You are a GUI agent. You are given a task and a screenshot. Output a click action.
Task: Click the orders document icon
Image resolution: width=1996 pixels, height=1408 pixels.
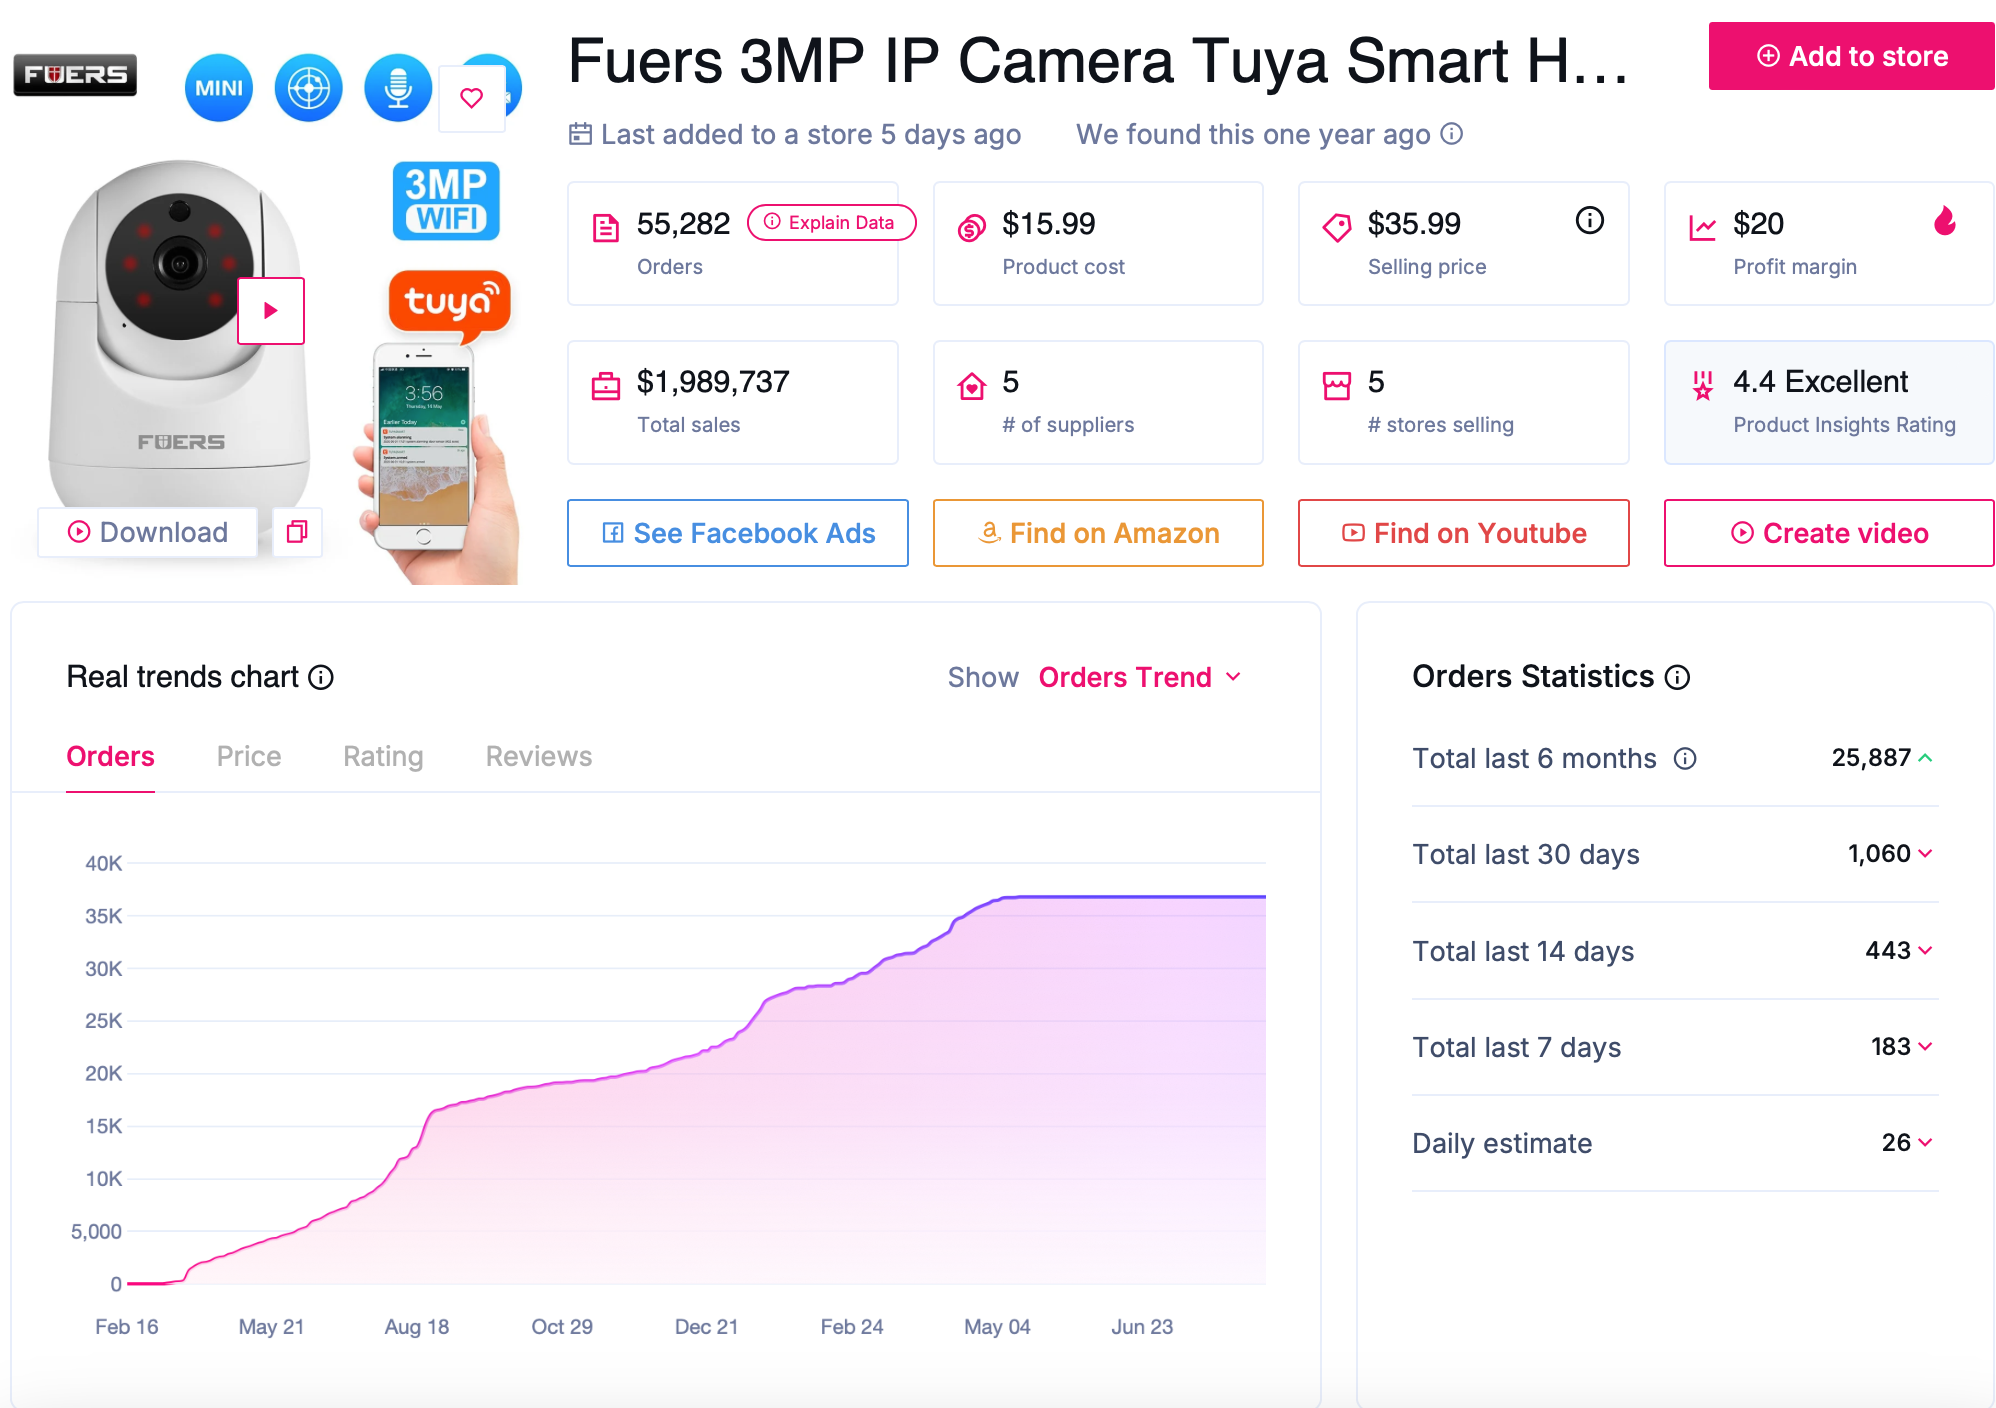[605, 228]
